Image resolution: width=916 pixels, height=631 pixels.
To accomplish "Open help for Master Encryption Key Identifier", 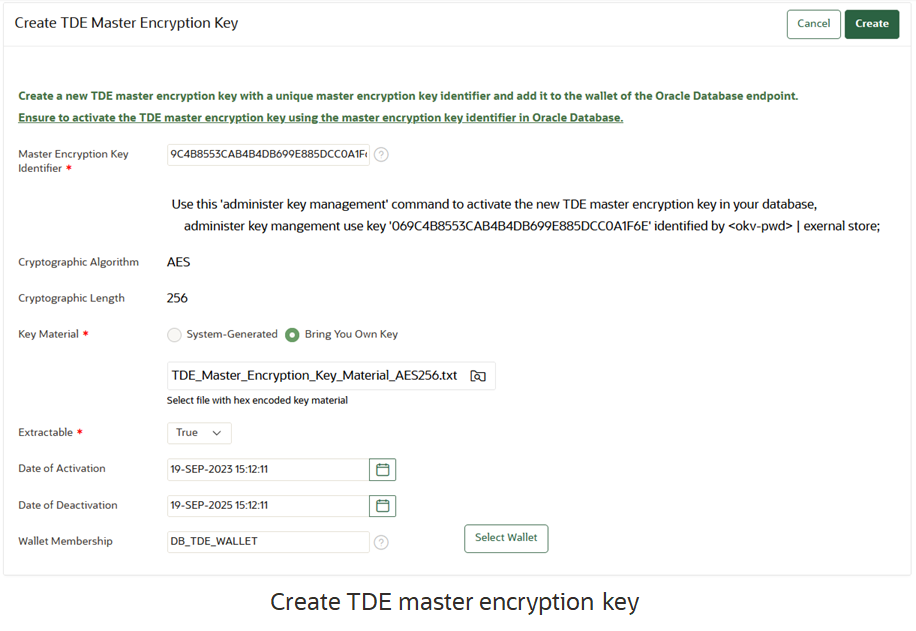I will pyautogui.click(x=381, y=155).
